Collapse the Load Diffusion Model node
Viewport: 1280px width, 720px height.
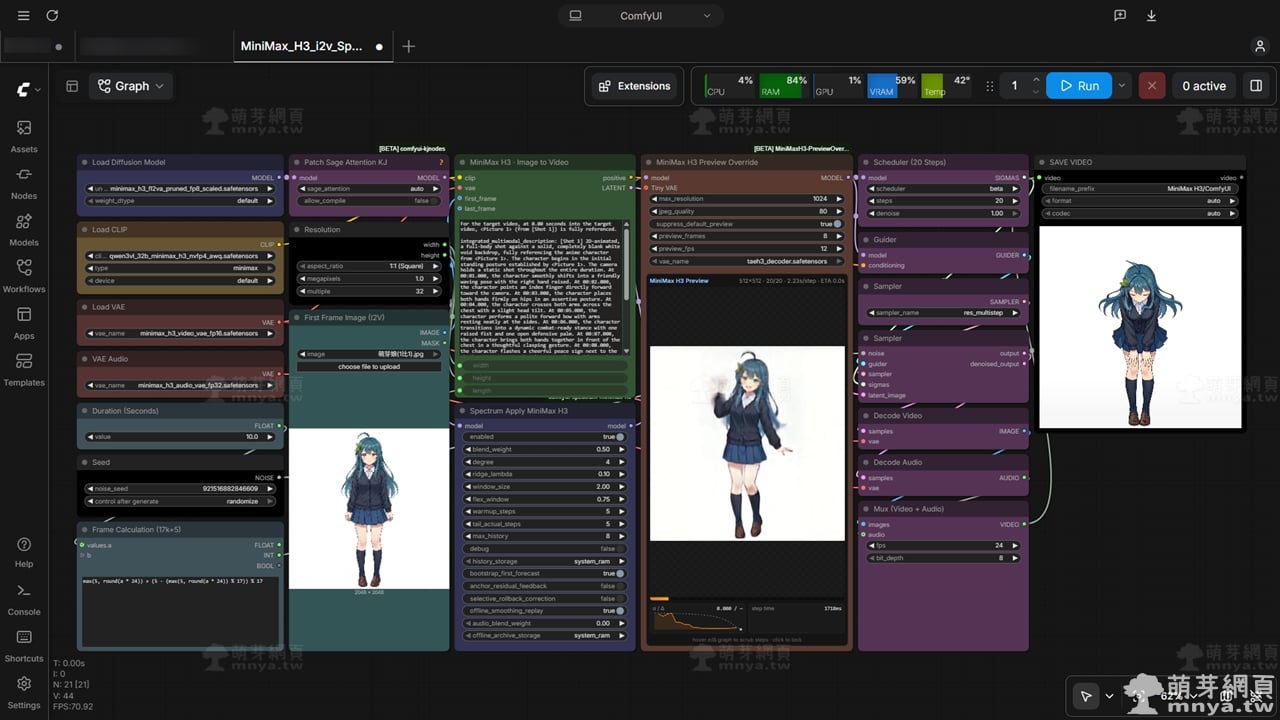tap(84, 162)
